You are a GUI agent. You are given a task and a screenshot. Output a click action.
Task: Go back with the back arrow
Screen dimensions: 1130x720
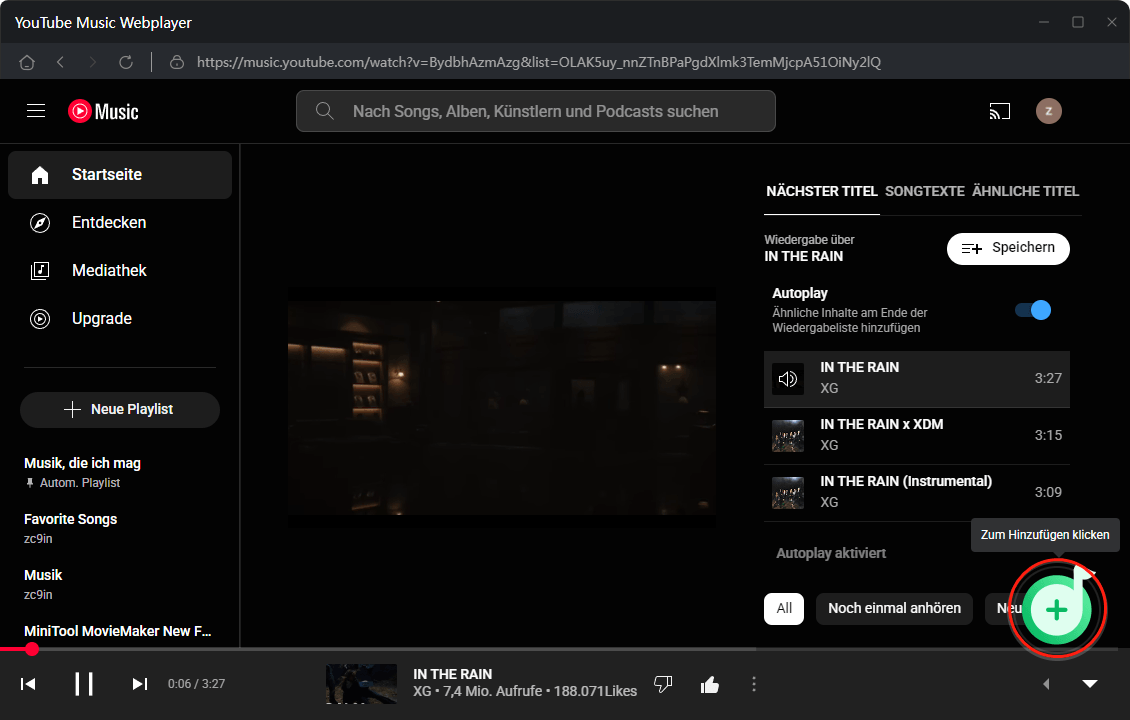coord(61,63)
